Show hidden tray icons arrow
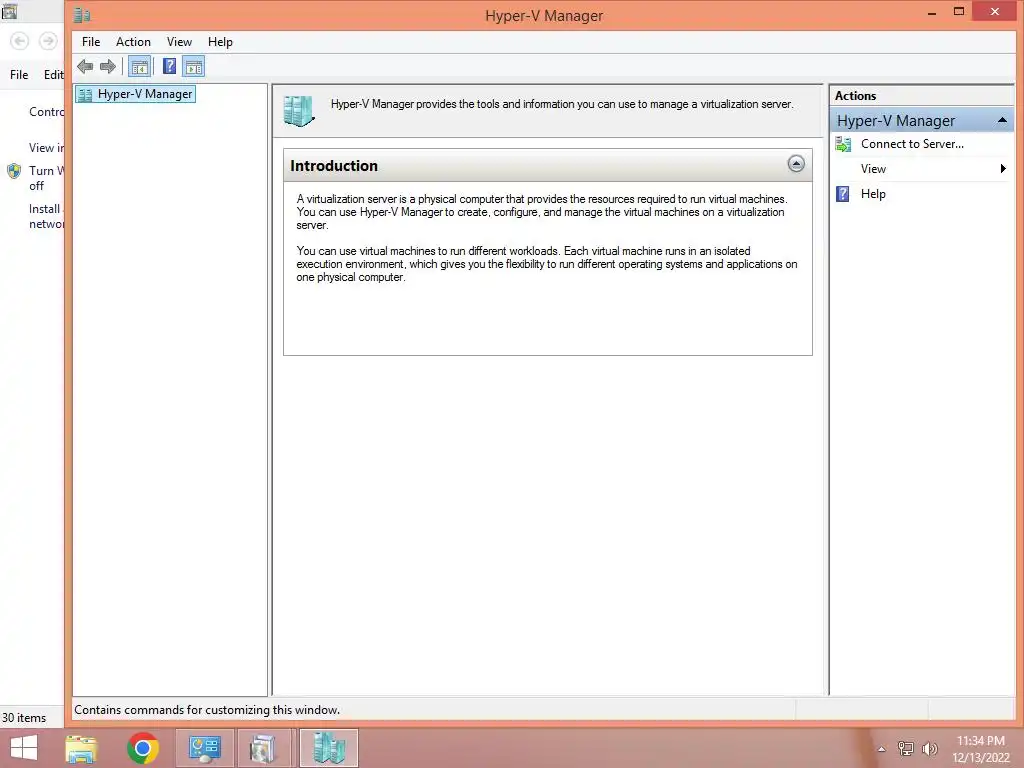The height and width of the screenshot is (768, 1024). [x=882, y=749]
